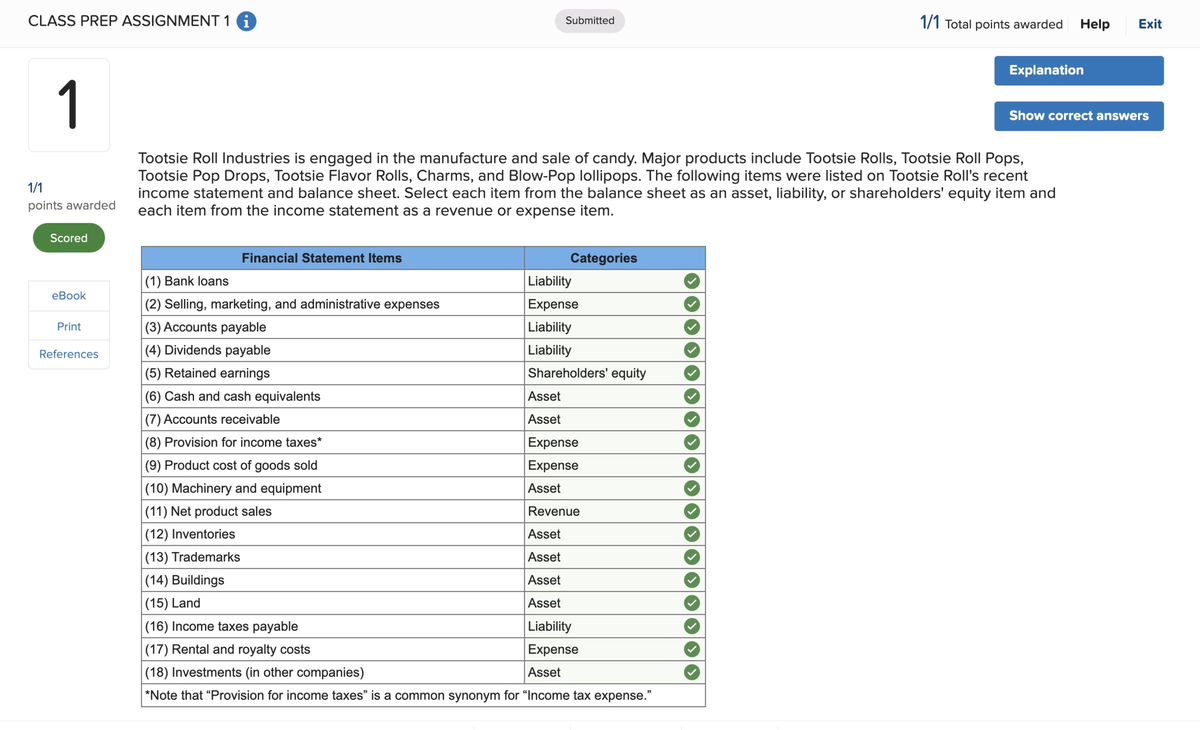Open the category dropdown for Inventories
1200x730 pixels.
pyautogui.click(x=602, y=534)
